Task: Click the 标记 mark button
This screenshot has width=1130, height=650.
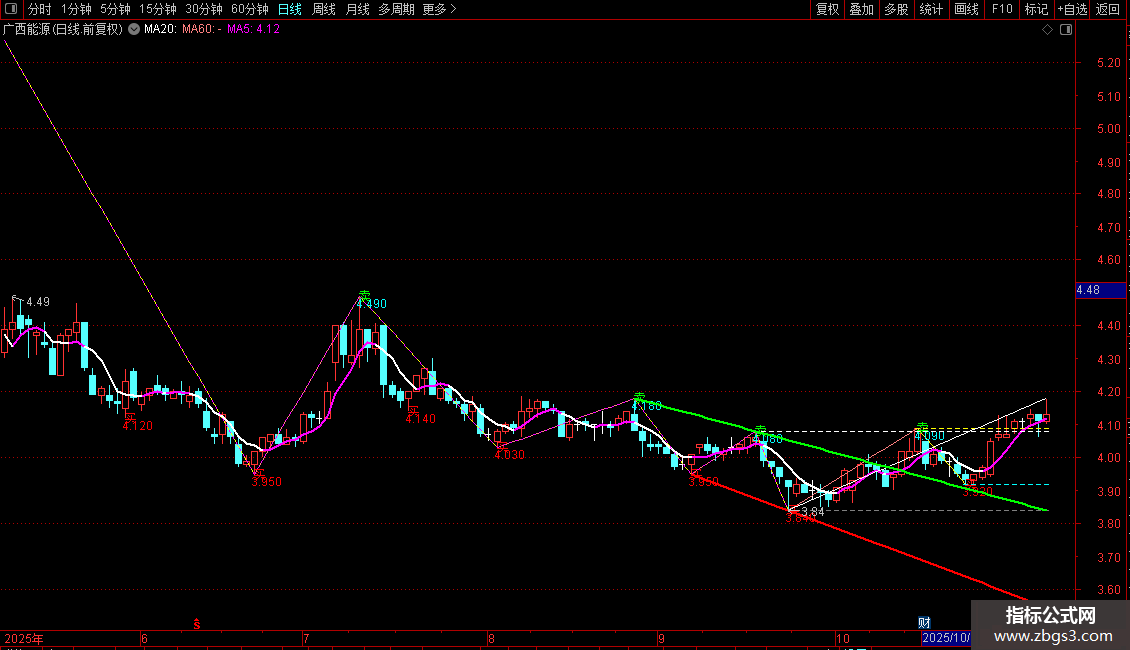Action: coord(1036,9)
